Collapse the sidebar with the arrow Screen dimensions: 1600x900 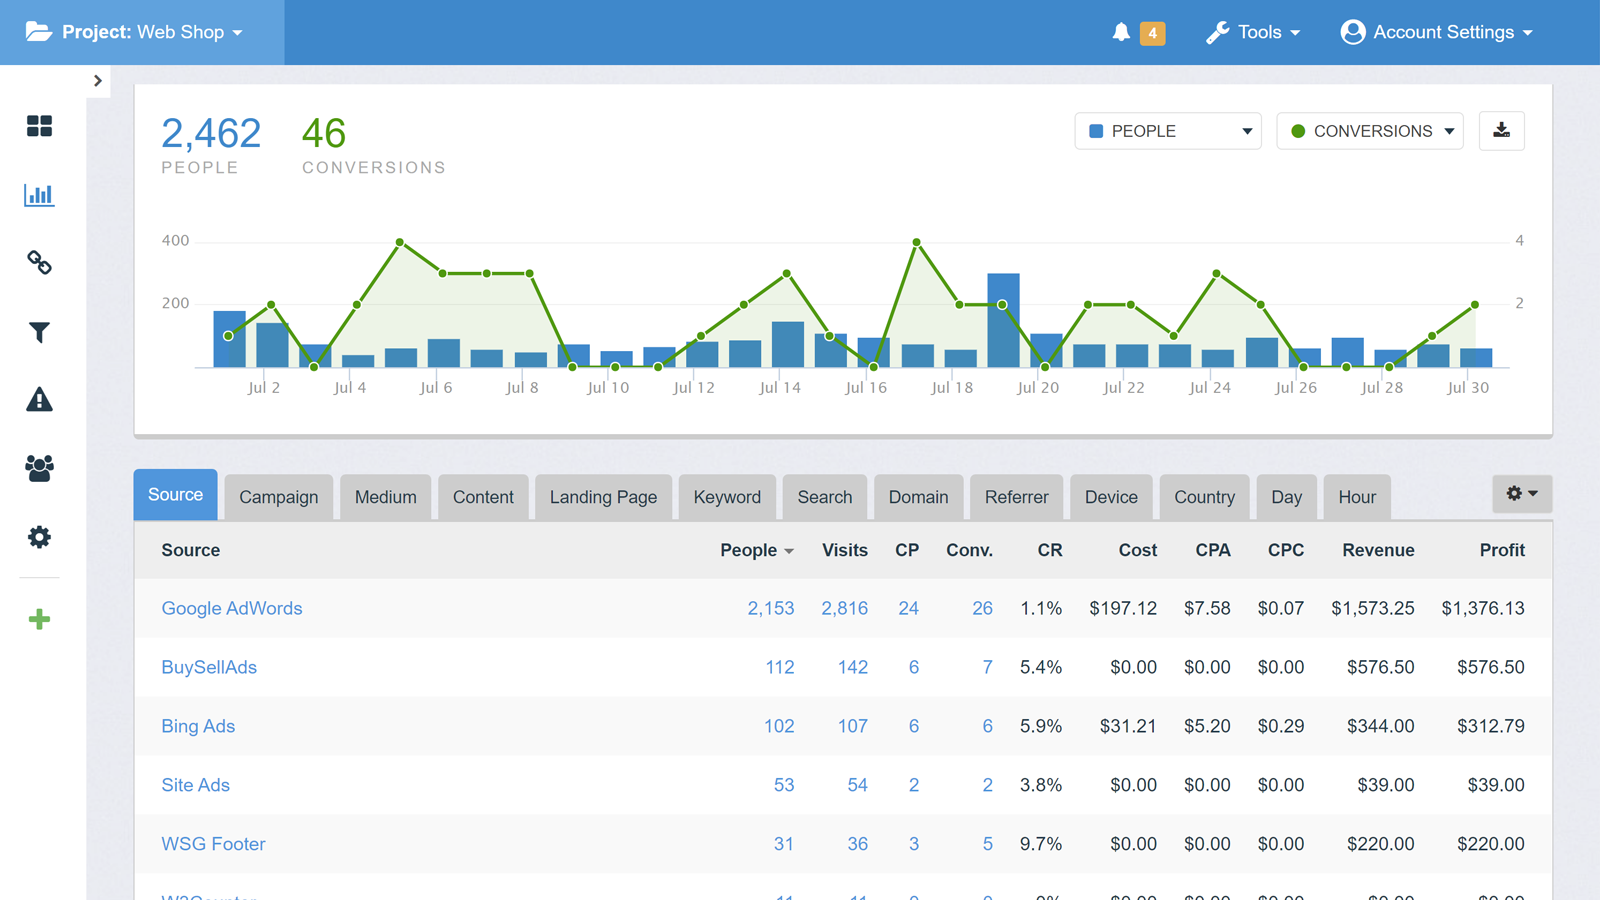coord(97,81)
